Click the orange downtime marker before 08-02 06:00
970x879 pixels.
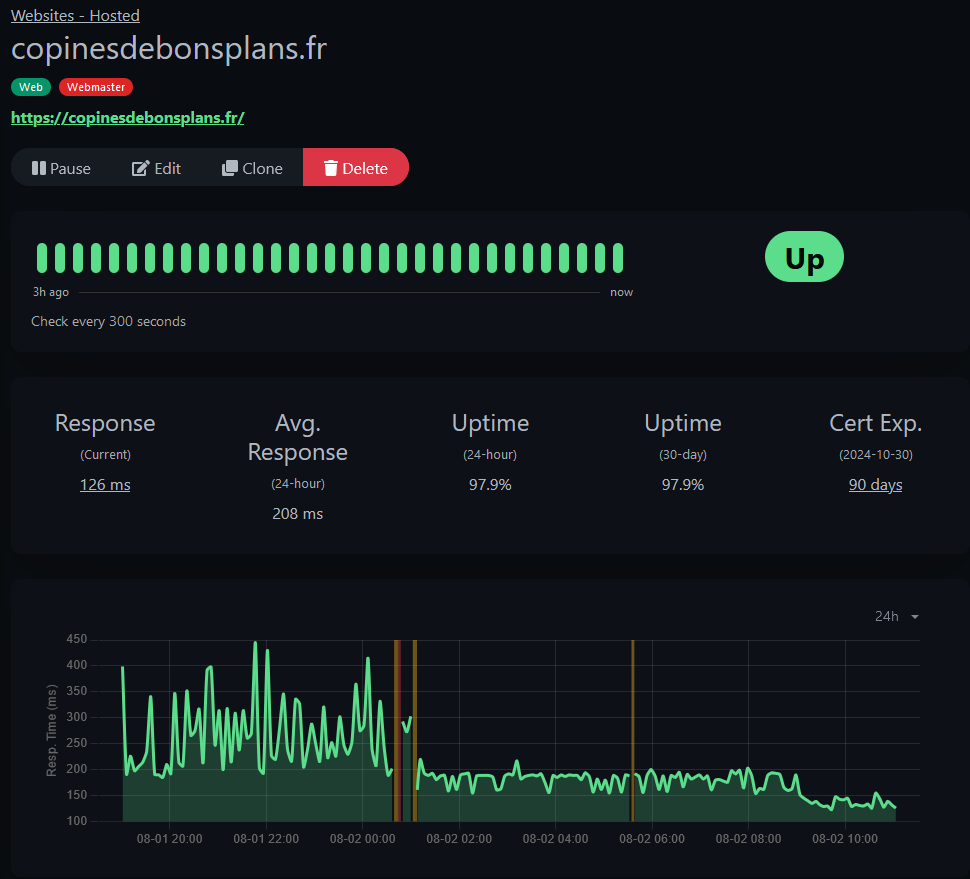pyautogui.click(x=633, y=731)
